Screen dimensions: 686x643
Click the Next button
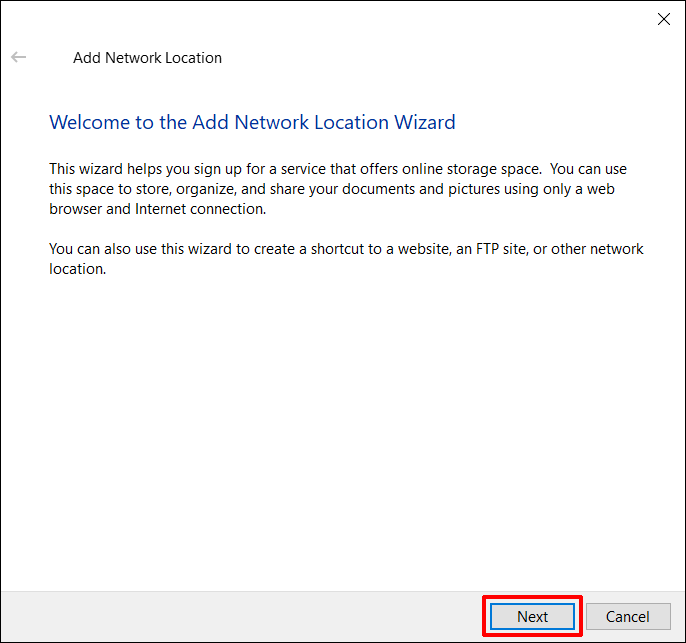coord(532,616)
